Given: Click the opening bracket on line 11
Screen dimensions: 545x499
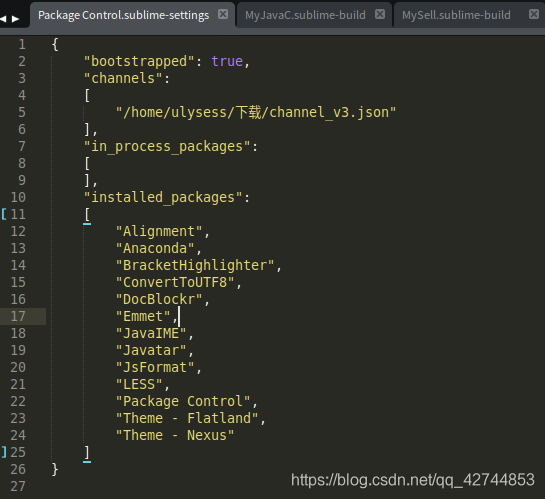Looking at the screenshot, I should (x=87, y=214).
